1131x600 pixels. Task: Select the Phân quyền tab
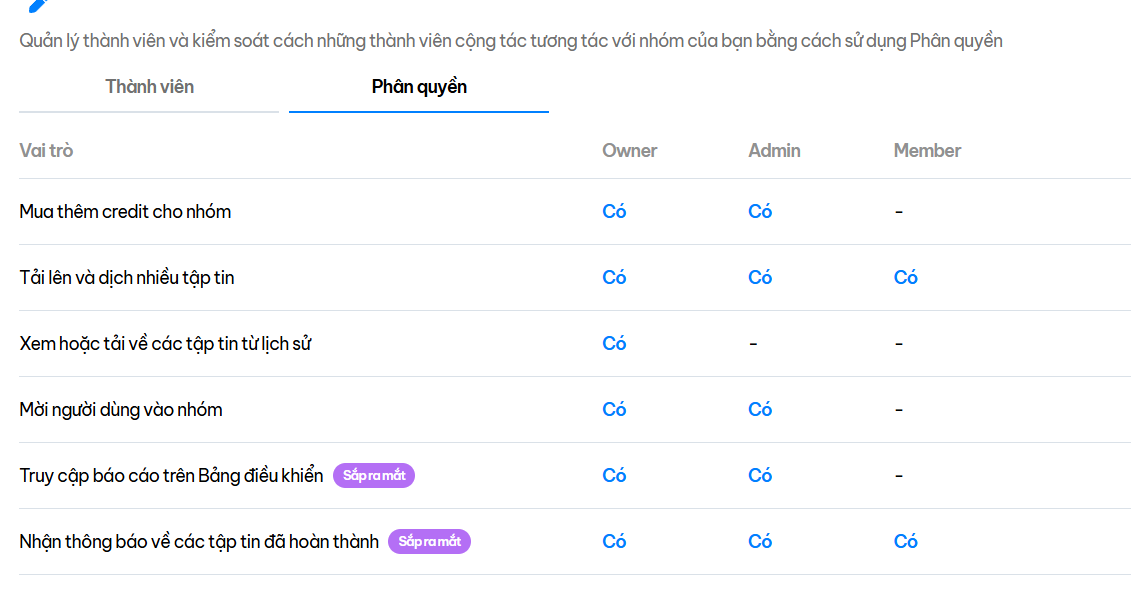click(419, 87)
